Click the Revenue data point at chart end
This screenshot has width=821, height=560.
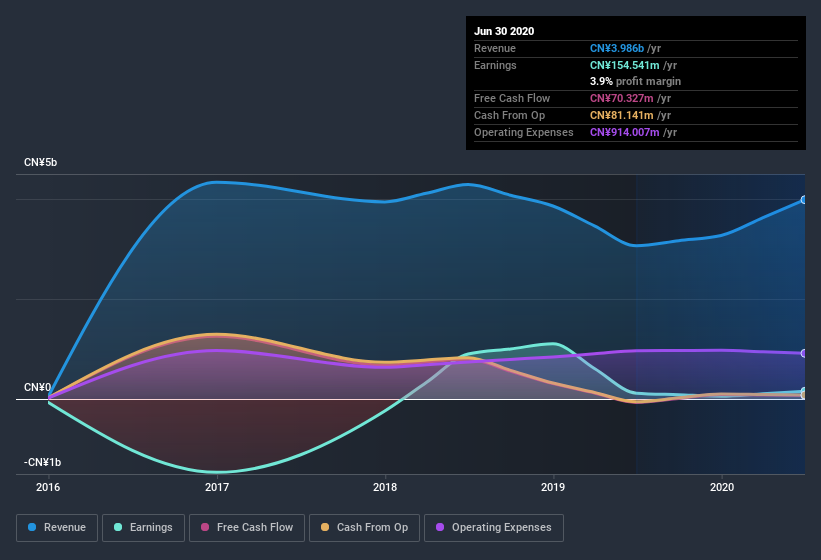pos(804,200)
